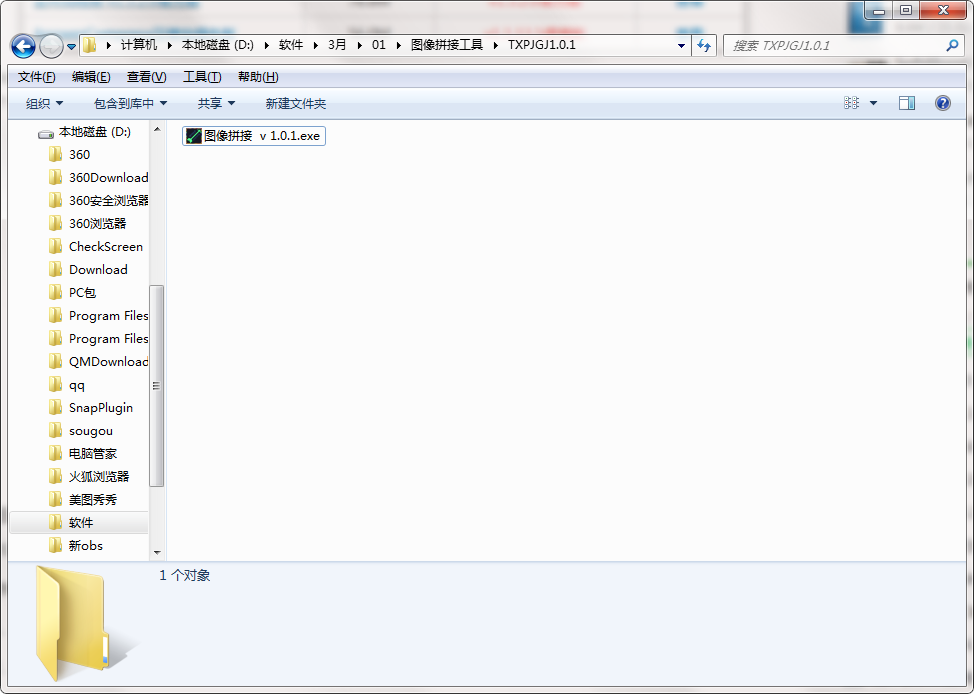The height and width of the screenshot is (694, 974).
Task: Select the 电脑管家 folder
Action: click(83, 454)
